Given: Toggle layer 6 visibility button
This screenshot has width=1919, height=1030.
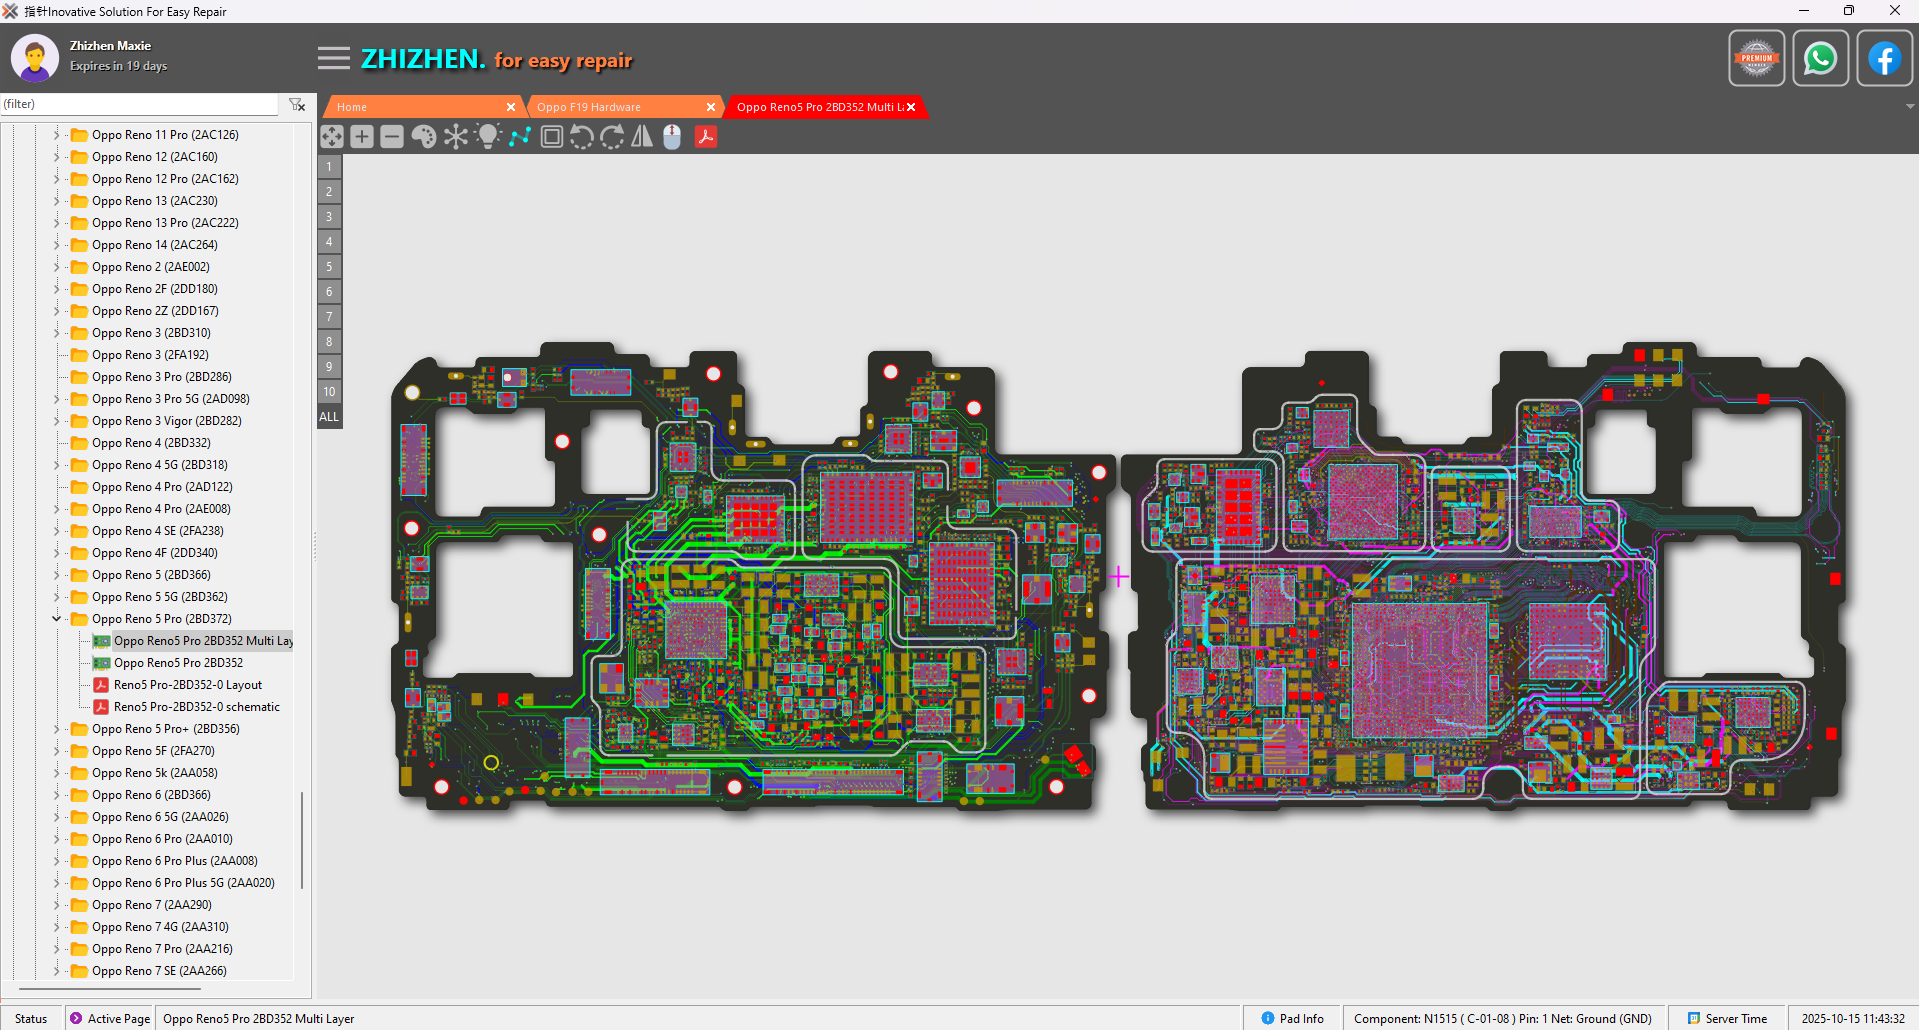Looking at the screenshot, I should pyautogui.click(x=329, y=292).
